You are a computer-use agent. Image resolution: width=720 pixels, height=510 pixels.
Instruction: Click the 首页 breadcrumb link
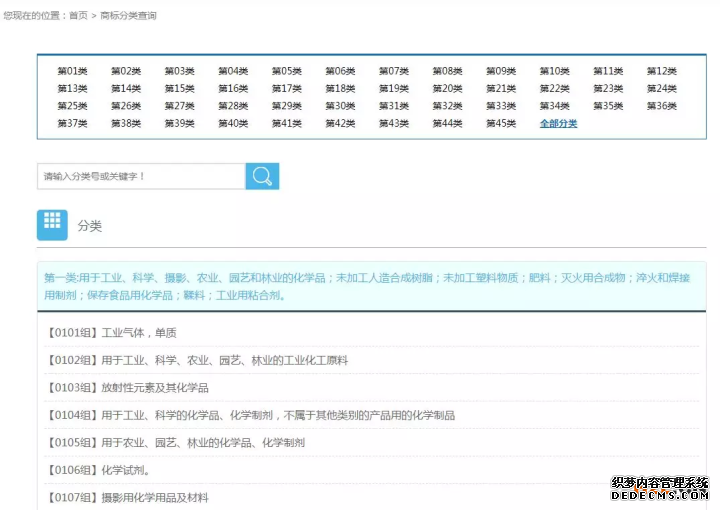tap(78, 16)
